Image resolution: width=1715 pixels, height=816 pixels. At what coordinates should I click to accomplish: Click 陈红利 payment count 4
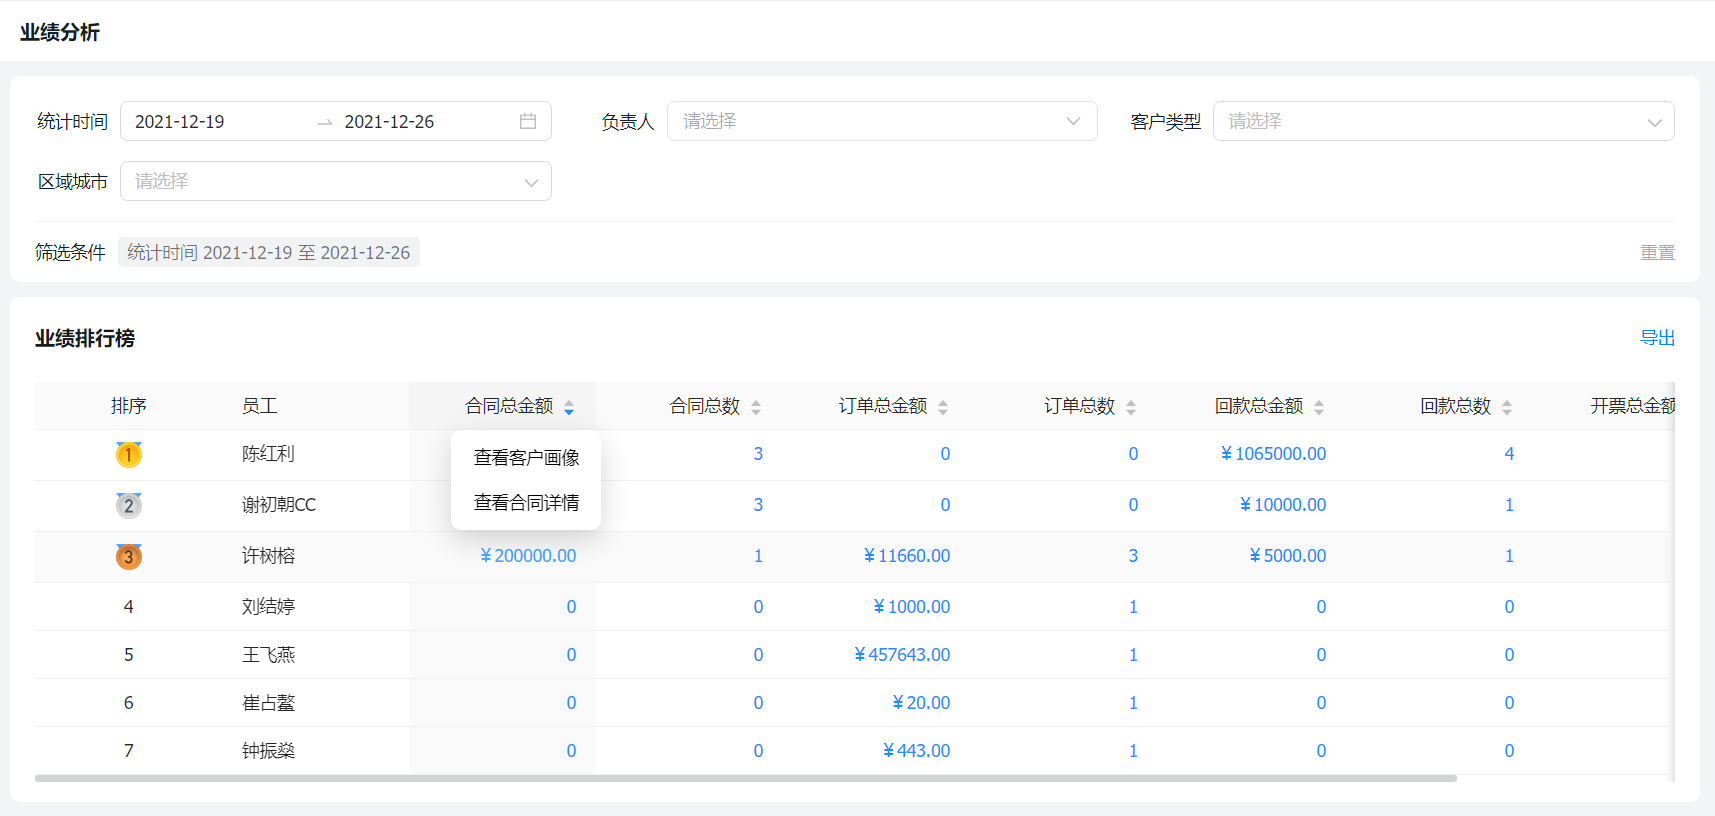(1509, 454)
